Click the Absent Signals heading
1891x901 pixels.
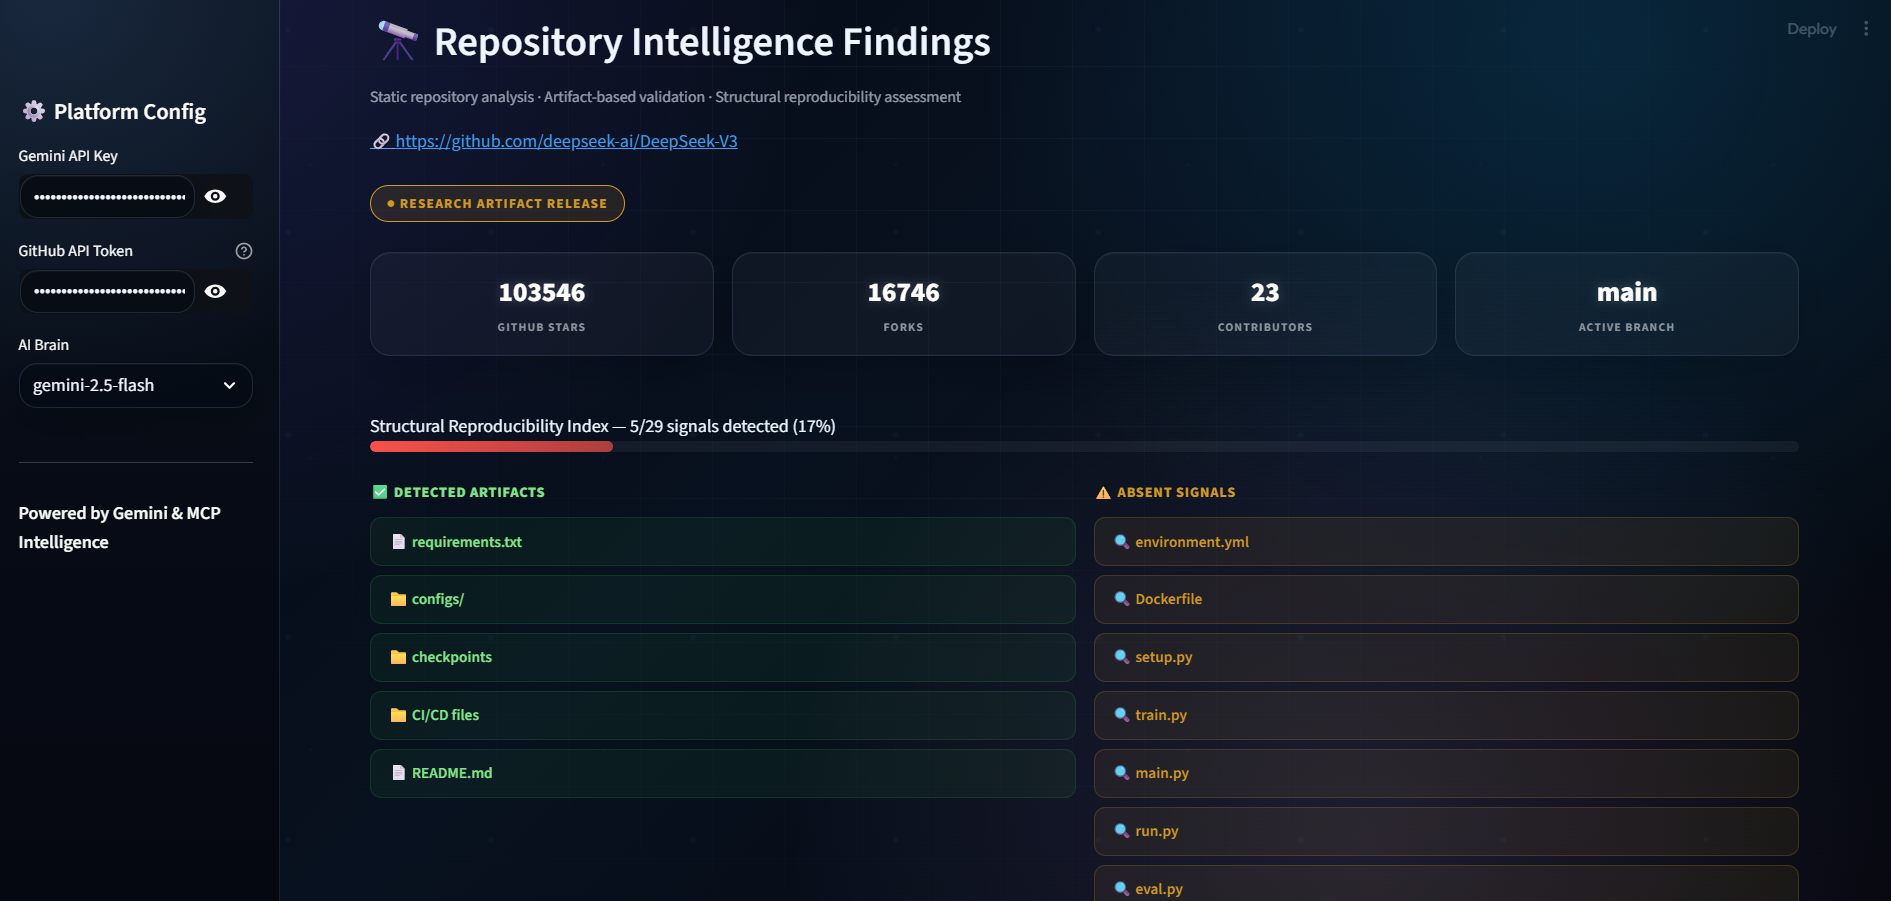(1176, 492)
